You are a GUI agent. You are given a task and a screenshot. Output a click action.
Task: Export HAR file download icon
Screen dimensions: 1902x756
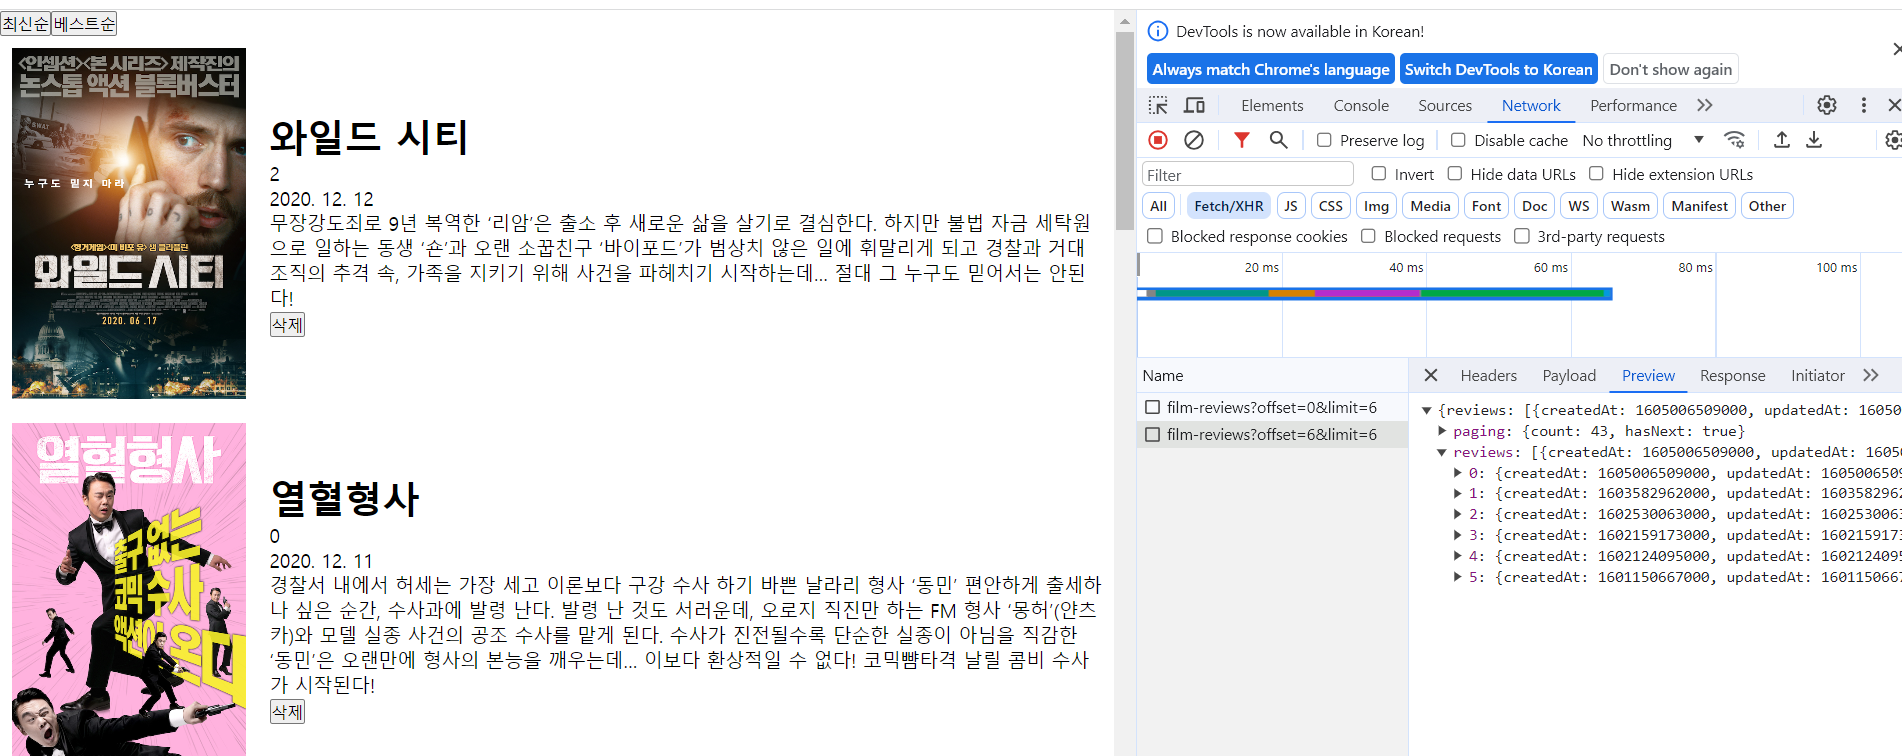pyautogui.click(x=1814, y=140)
